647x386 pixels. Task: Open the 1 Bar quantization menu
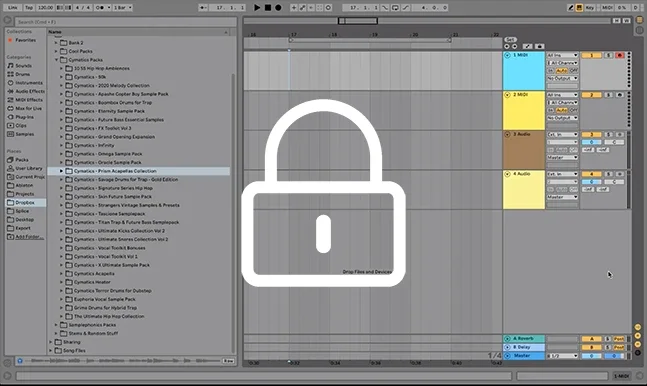pos(123,7)
